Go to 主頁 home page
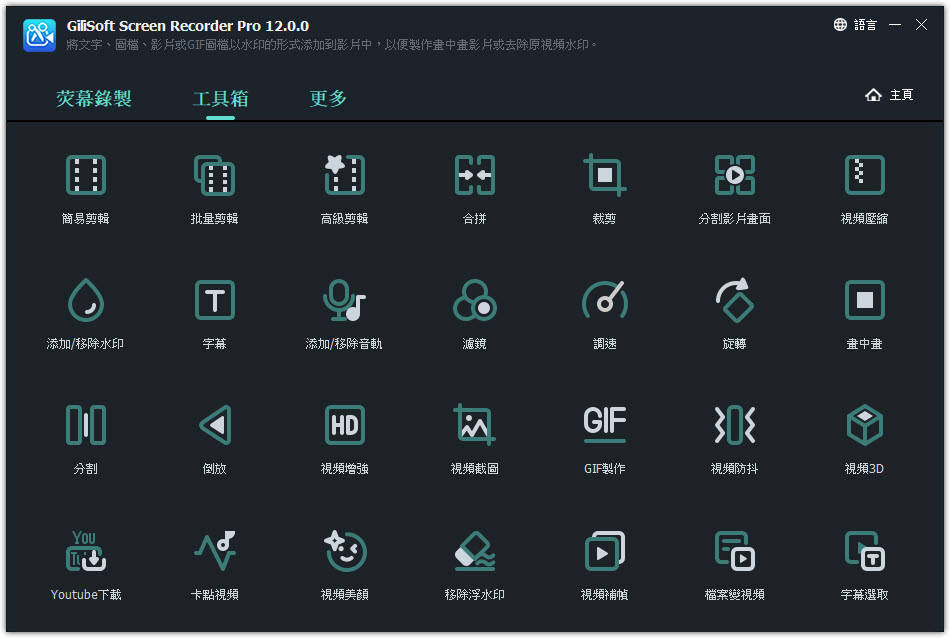The image size is (950, 638). 889,95
